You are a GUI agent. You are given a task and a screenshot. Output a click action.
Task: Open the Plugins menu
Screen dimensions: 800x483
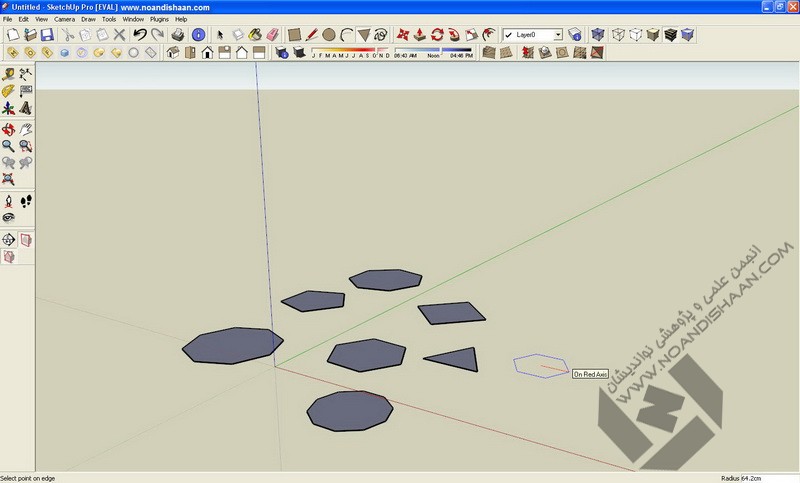[159, 19]
